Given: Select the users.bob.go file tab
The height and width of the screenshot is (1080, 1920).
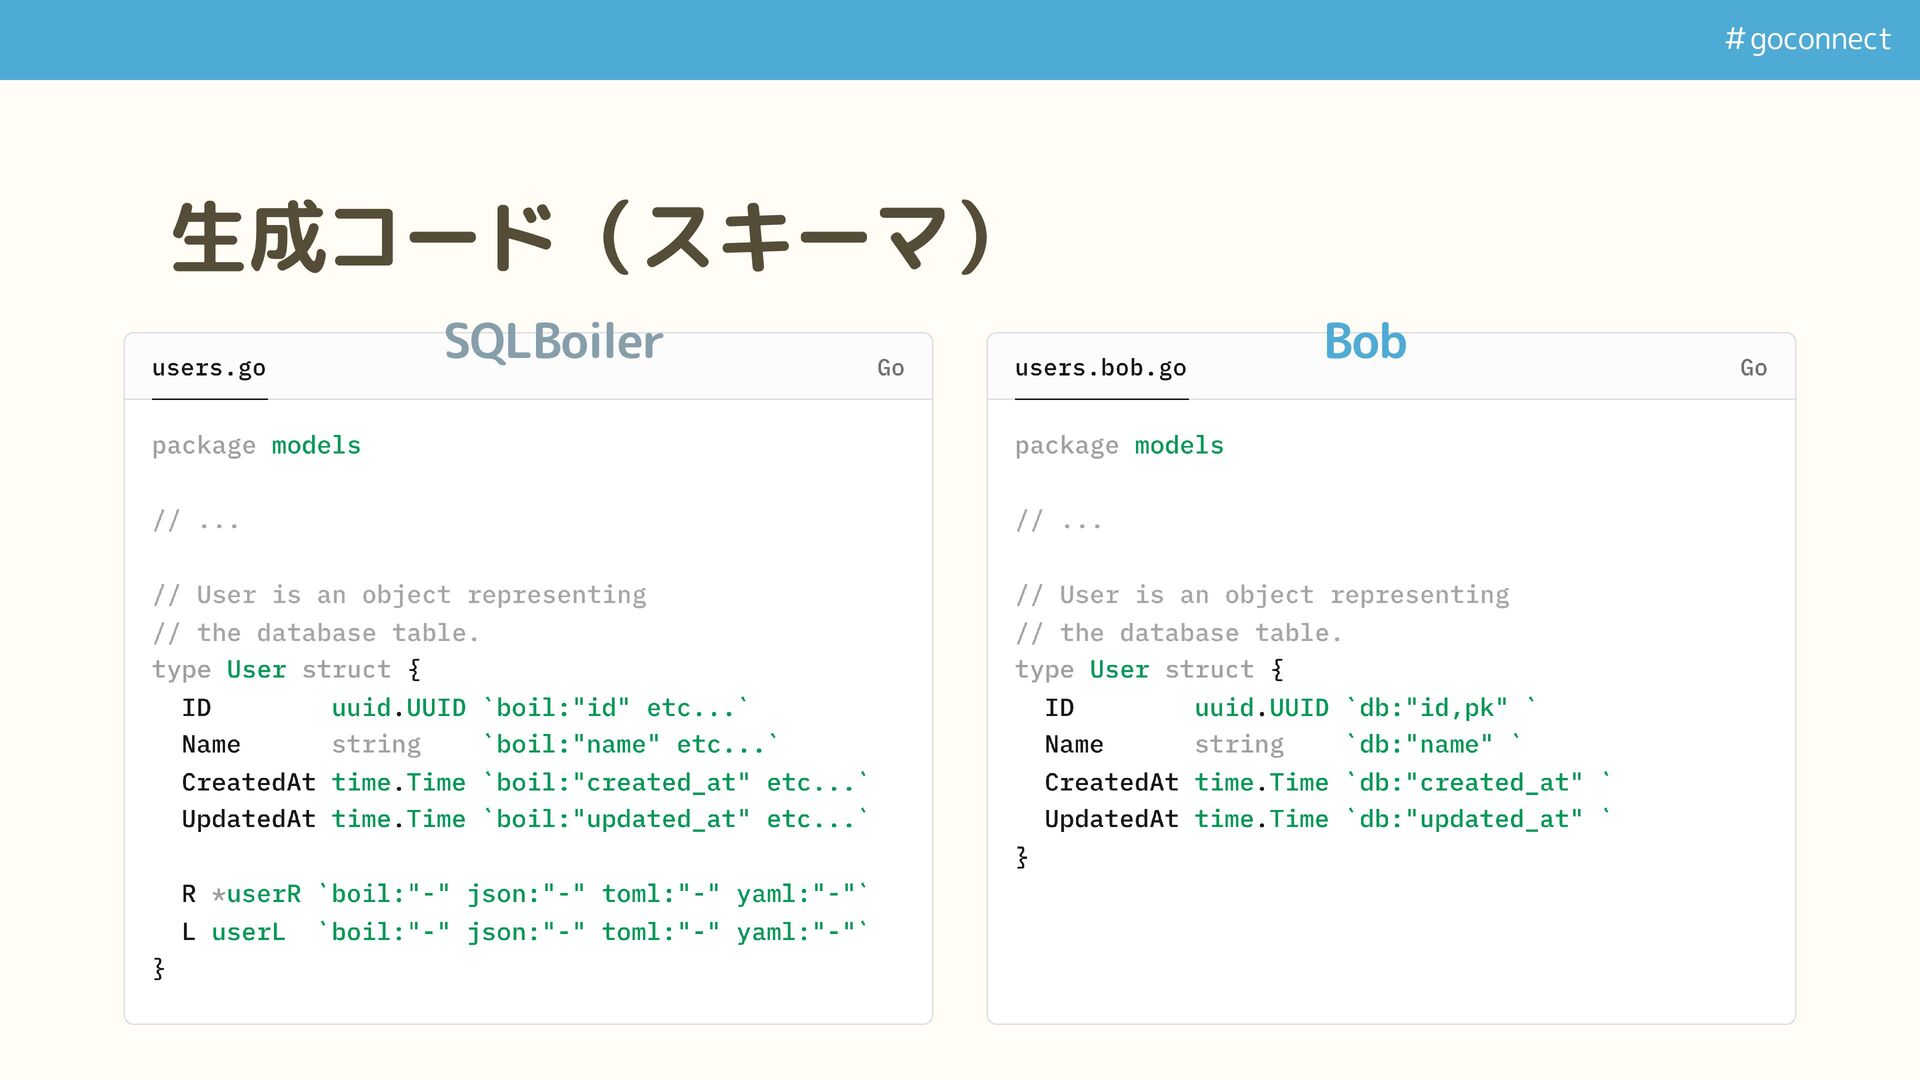Looking at the screenshot, I should [1100, 368].
